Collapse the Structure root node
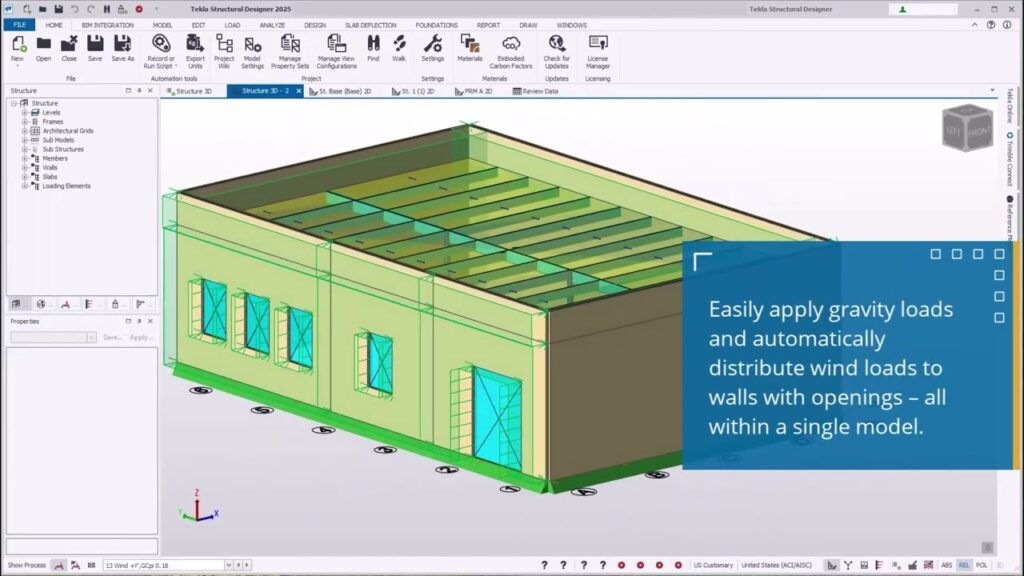The image size is (1024, 576). point(14,103)
